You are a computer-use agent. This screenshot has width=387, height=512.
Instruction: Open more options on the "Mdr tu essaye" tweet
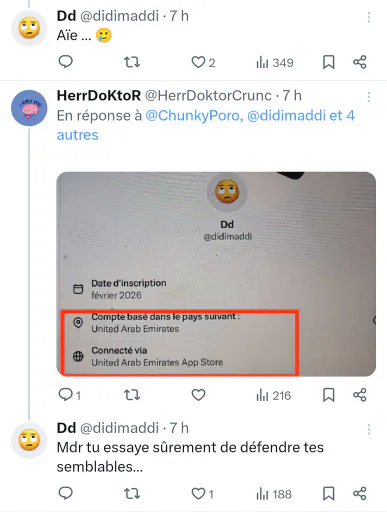[x=369, y=429]
